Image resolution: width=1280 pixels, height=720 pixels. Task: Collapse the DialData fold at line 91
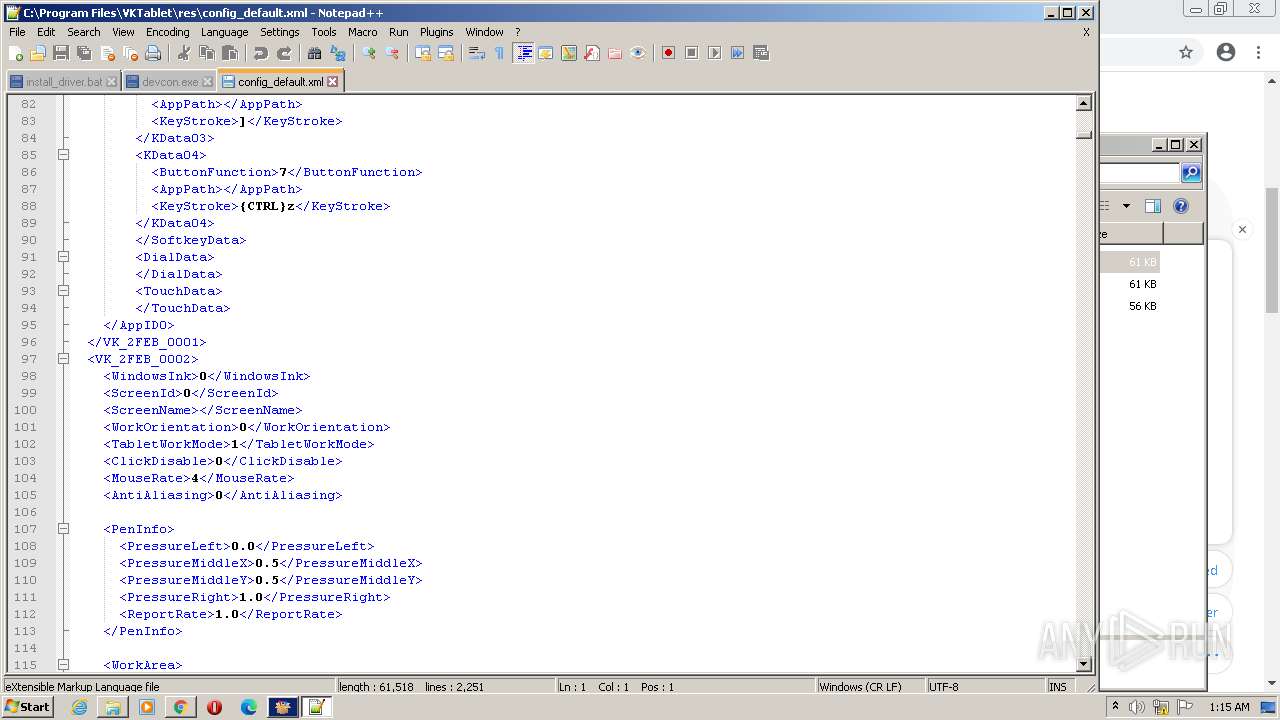(x=63, y=257)
